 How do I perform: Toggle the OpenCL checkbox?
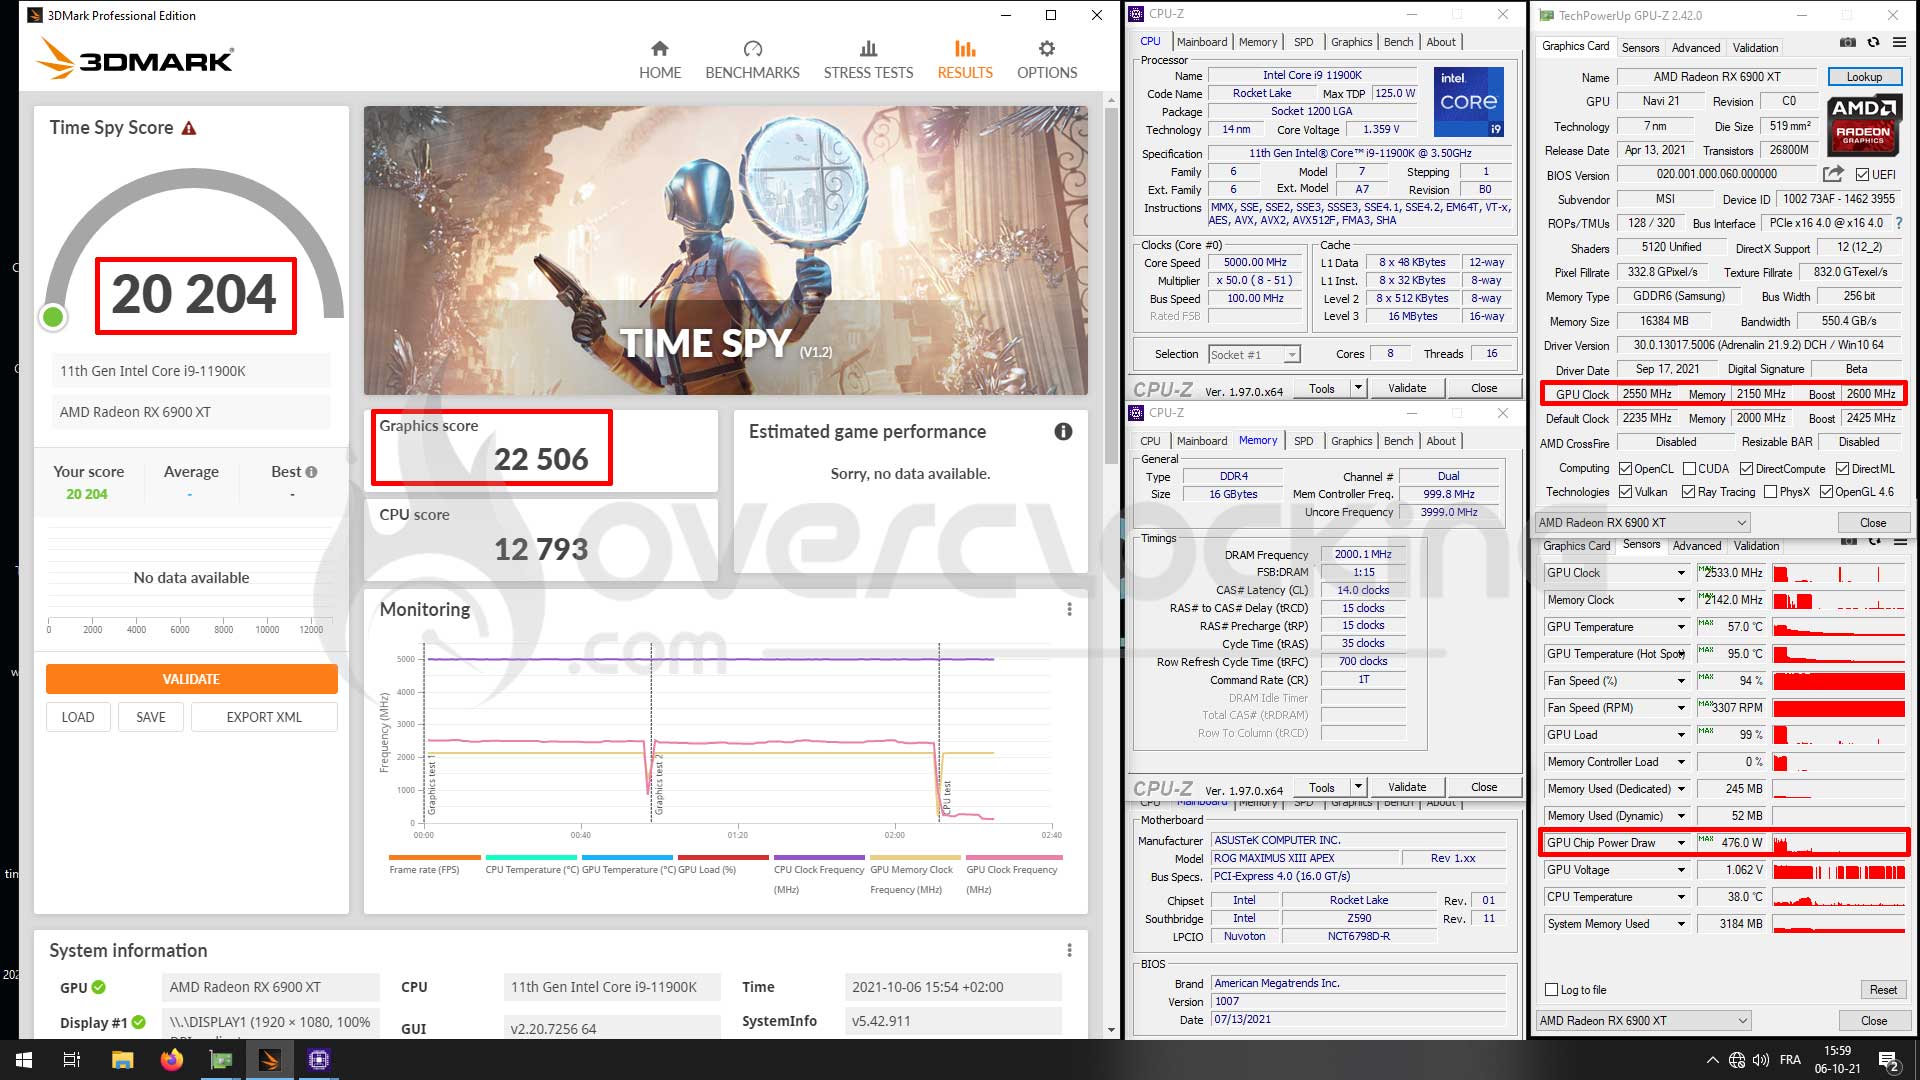coord(1626,469)
